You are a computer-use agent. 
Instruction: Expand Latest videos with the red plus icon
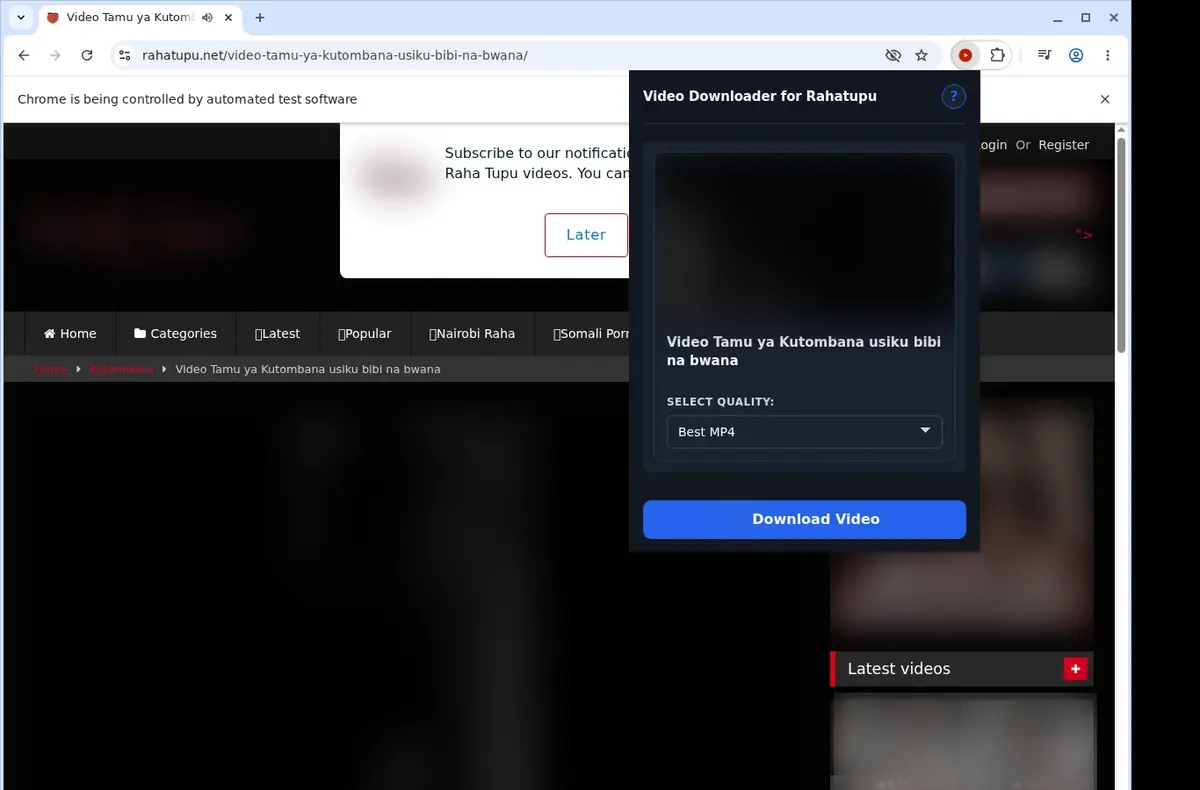pos(1075,669)
